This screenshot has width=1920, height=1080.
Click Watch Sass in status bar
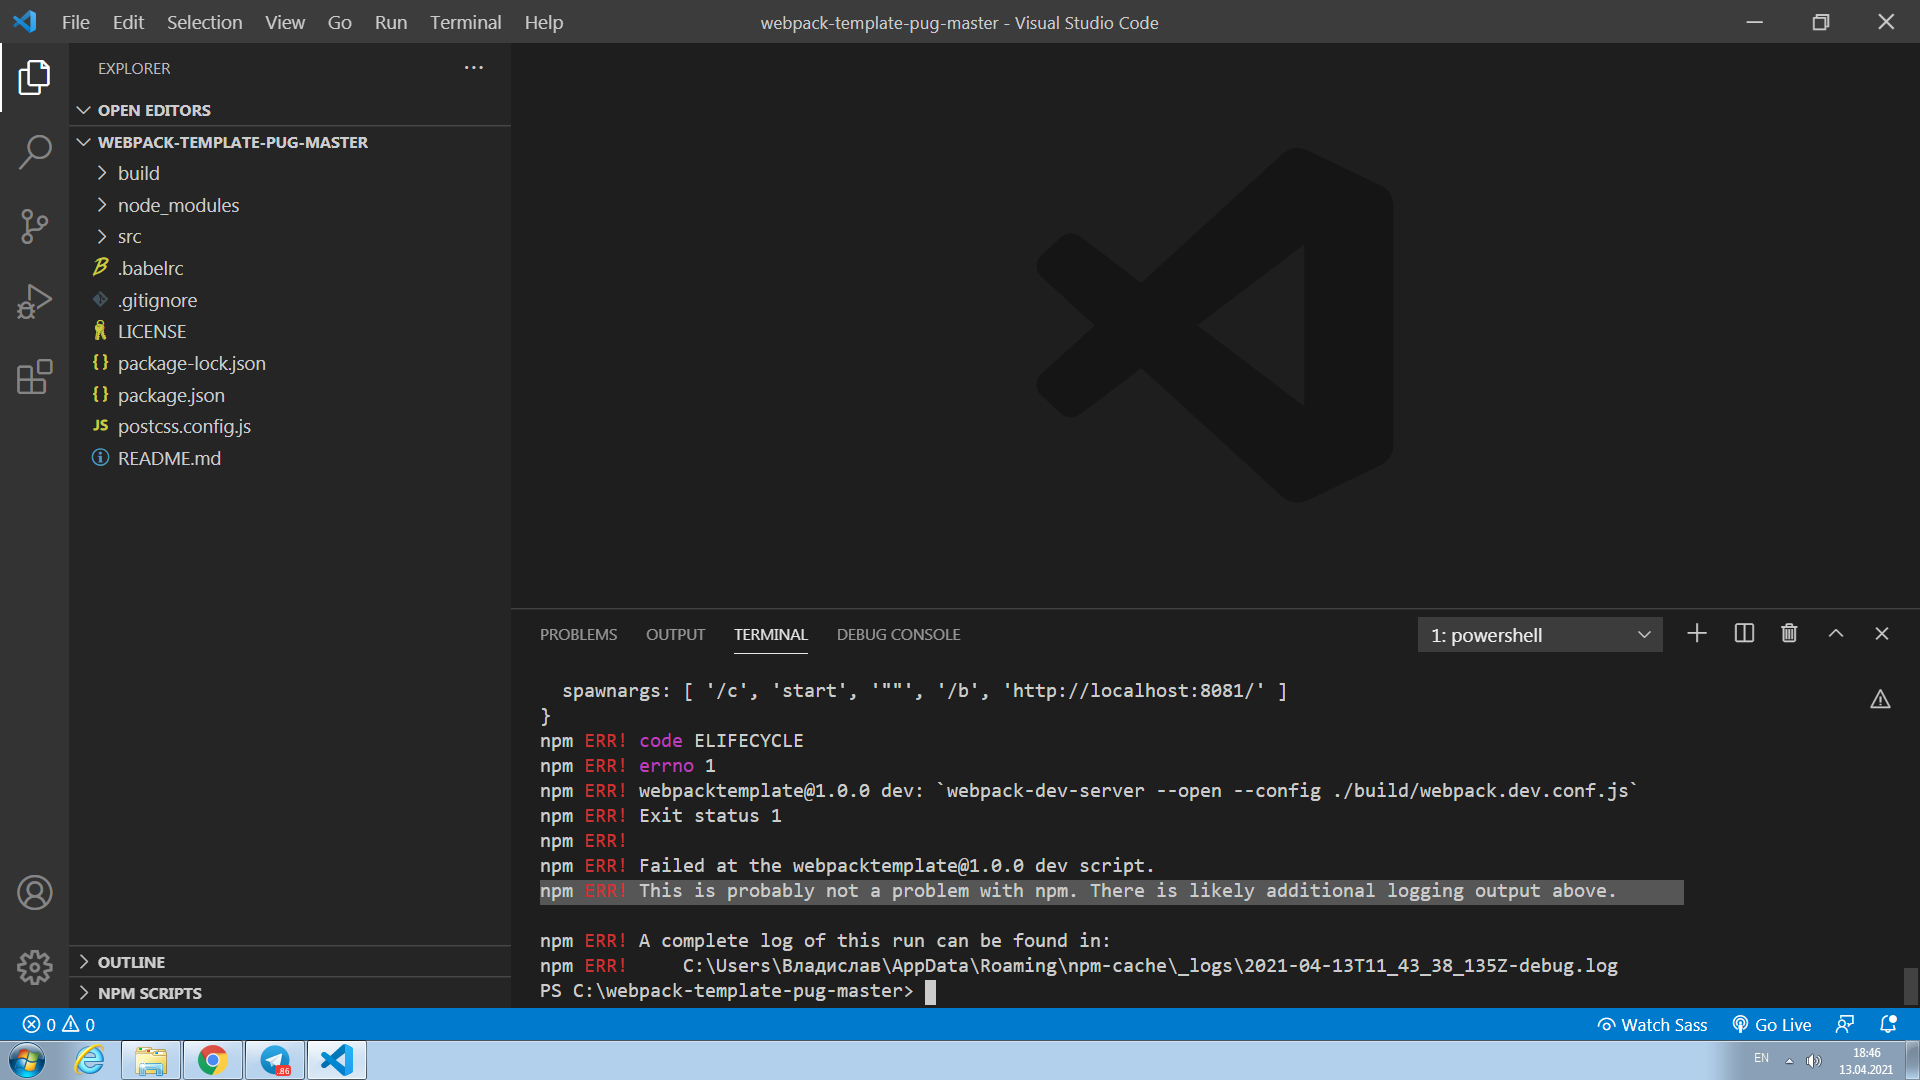pyautogui.click(x=1652, y=1025)
